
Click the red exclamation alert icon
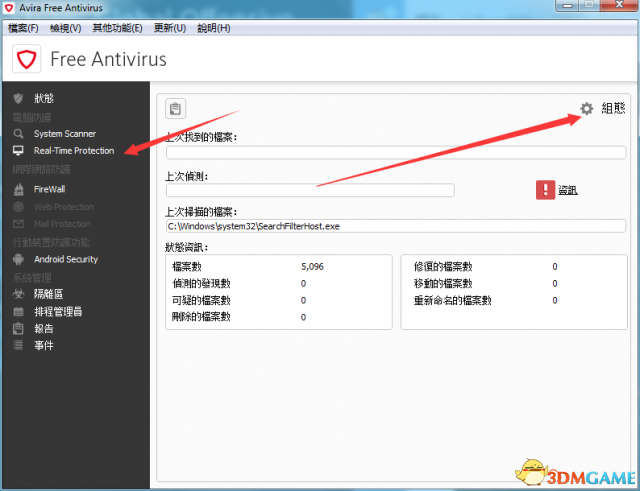(545, 190)
